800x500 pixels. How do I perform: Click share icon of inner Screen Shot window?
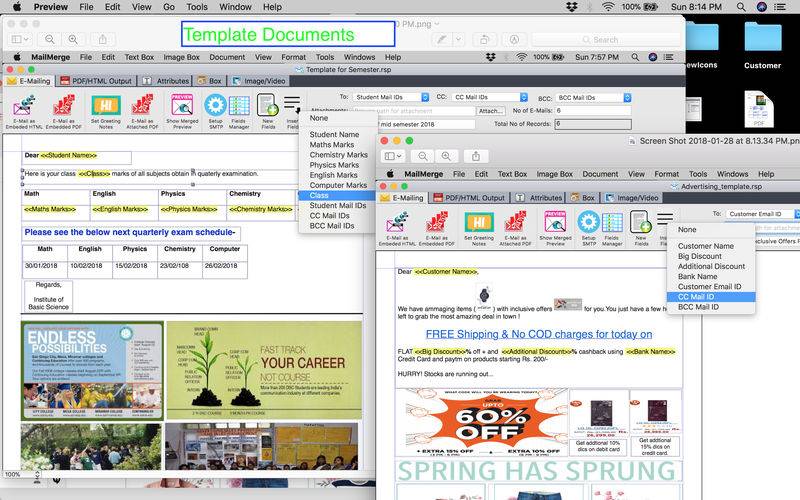point(476,156)
